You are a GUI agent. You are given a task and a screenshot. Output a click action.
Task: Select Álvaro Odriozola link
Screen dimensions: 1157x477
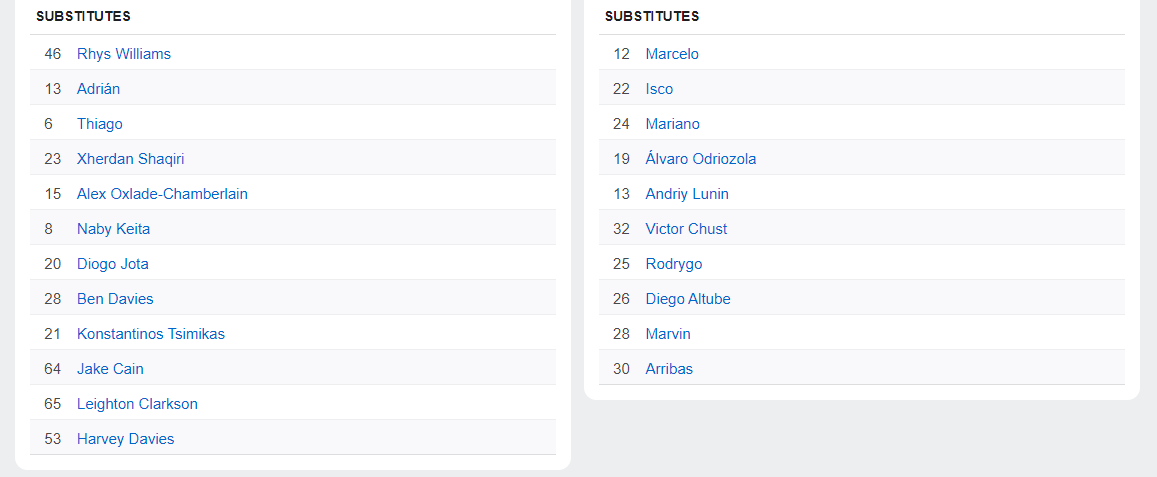click(x=700, y=159)
